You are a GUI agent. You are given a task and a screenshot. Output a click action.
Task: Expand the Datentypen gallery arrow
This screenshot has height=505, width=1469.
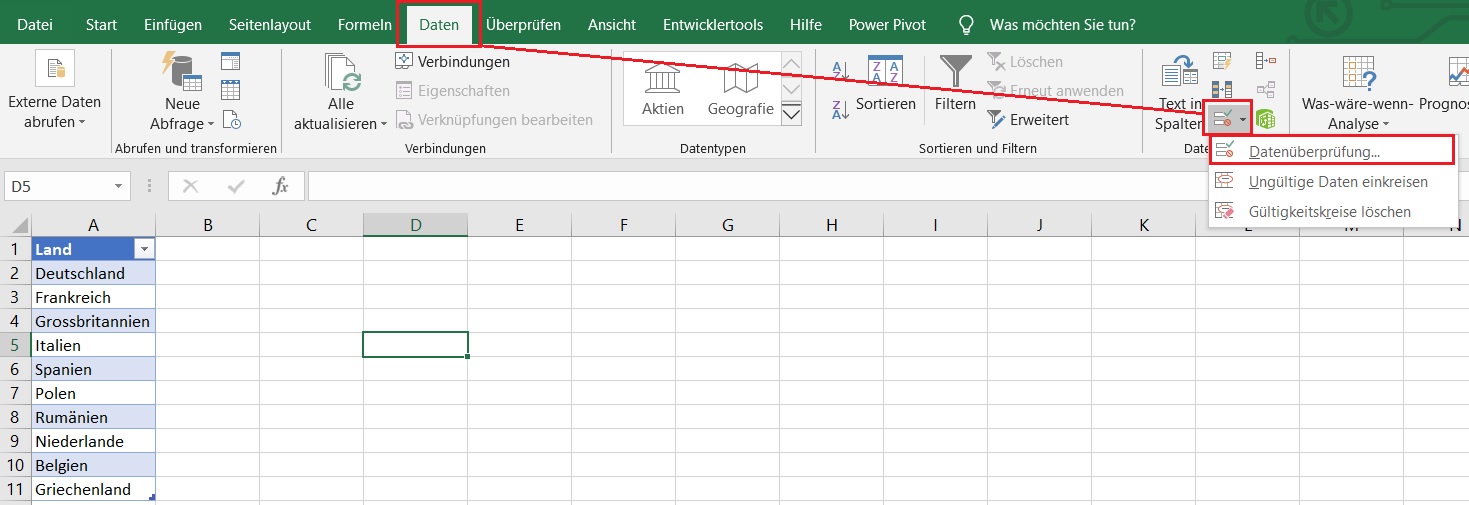(x=791, y=114)
